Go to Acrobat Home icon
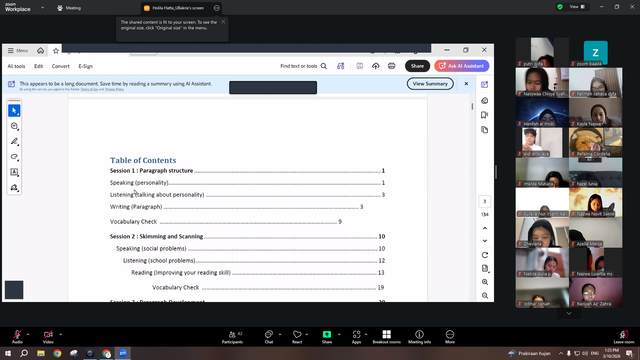The image size is (640, 360). 40,51
